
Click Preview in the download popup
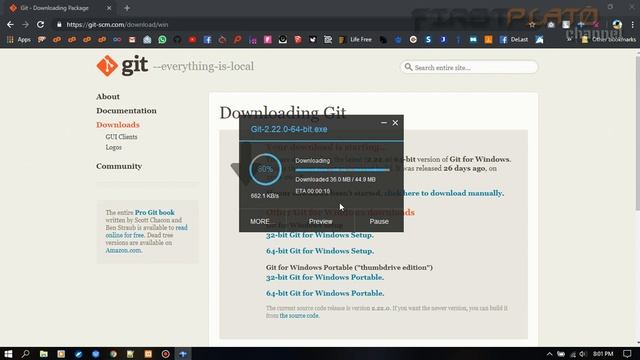[x=320, y=221]
